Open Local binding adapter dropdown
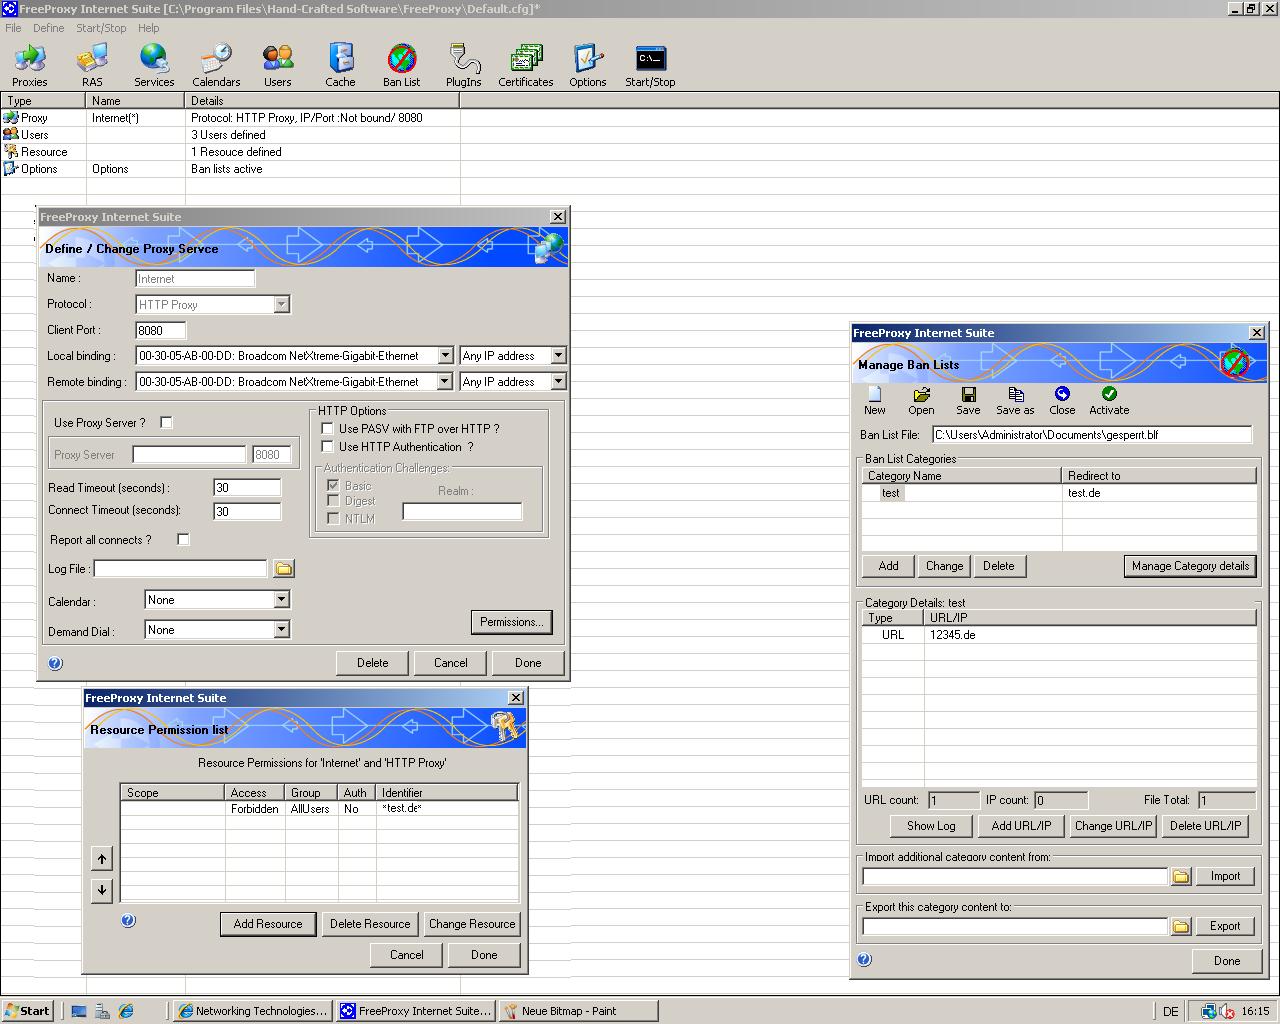The height and width of the screenshot is (1024, 1280). point(445,356)
